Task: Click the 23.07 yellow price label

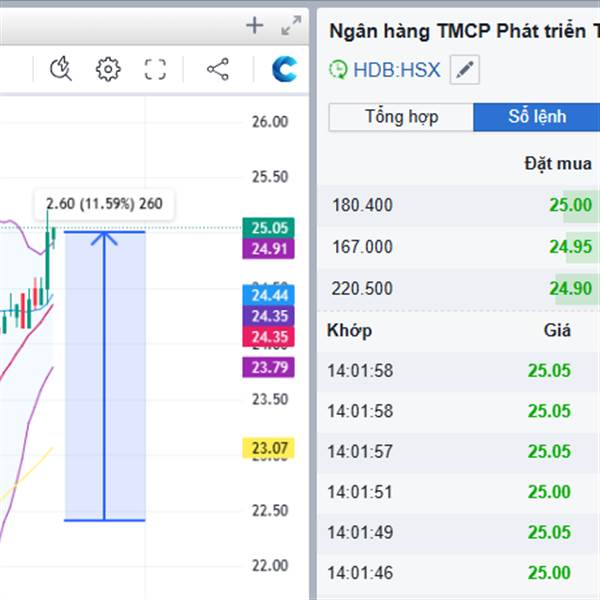Action: coord(269,448)
